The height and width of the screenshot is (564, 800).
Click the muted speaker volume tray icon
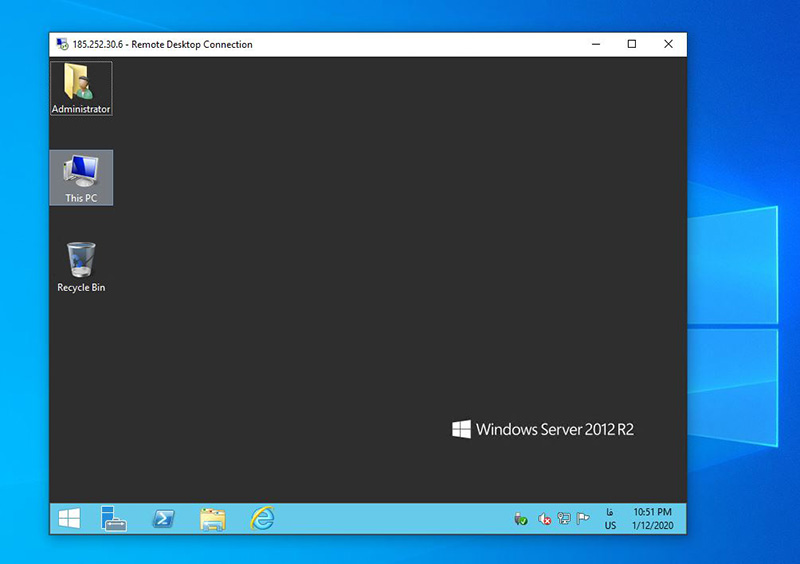544,519
